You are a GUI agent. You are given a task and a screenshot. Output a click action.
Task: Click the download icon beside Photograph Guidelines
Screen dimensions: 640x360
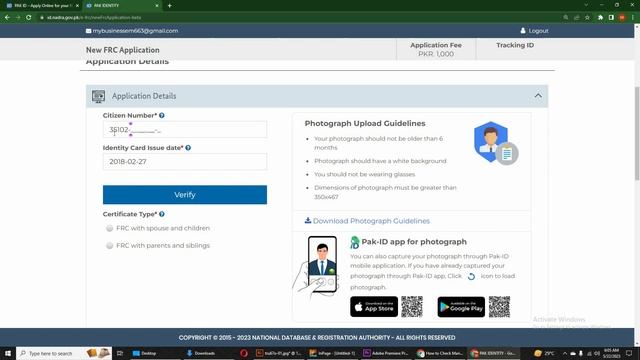pyautogui.click(x=308, y=220)
